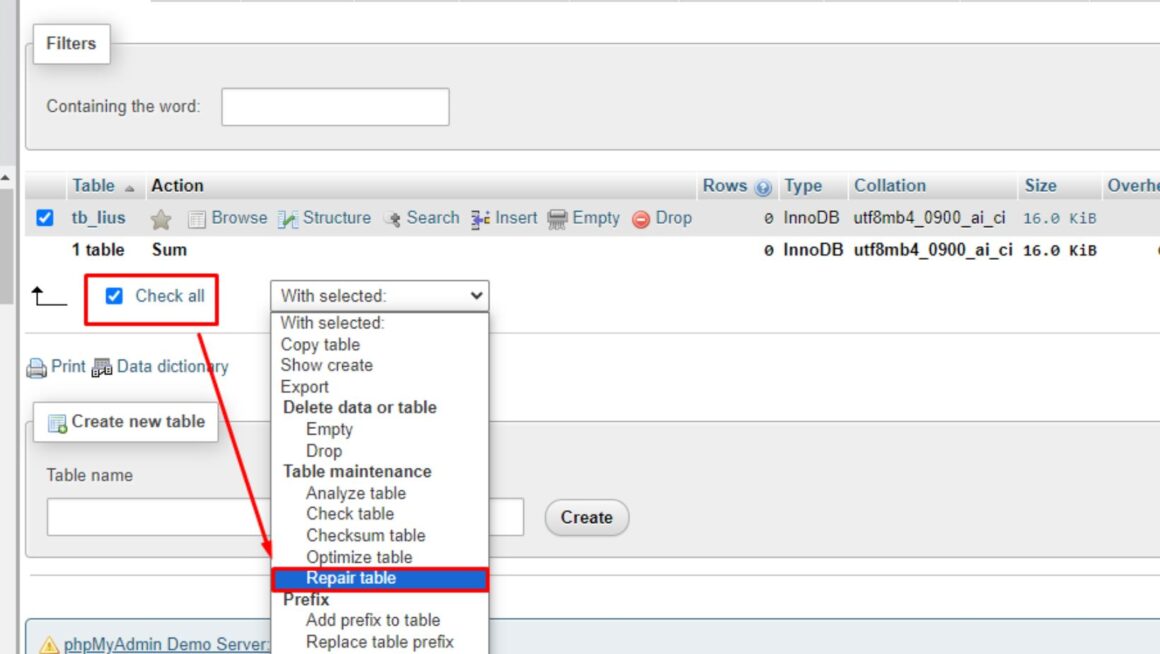Open the Data dictionary link
This screenshot has width=1160, height=654.
pos(171,367)
